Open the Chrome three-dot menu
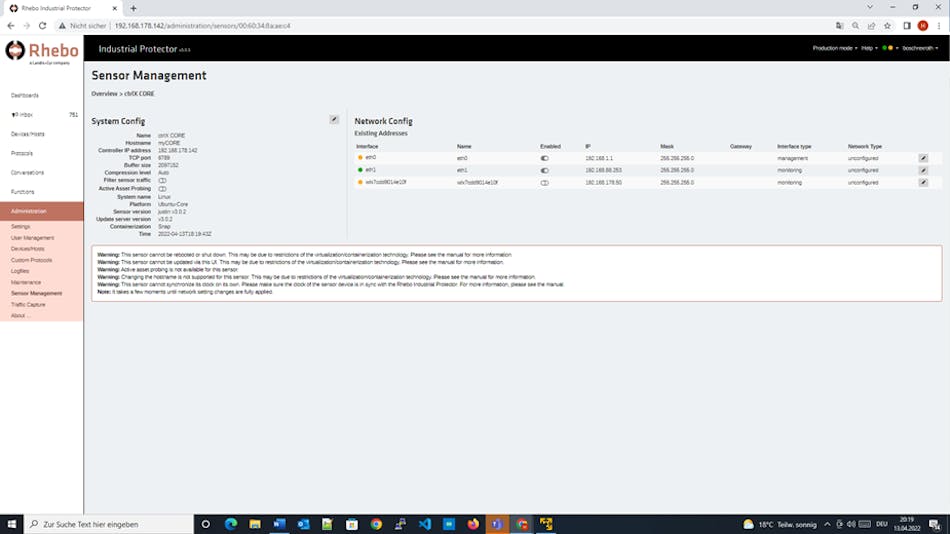The image size is (950, 534). coord(938,26)
